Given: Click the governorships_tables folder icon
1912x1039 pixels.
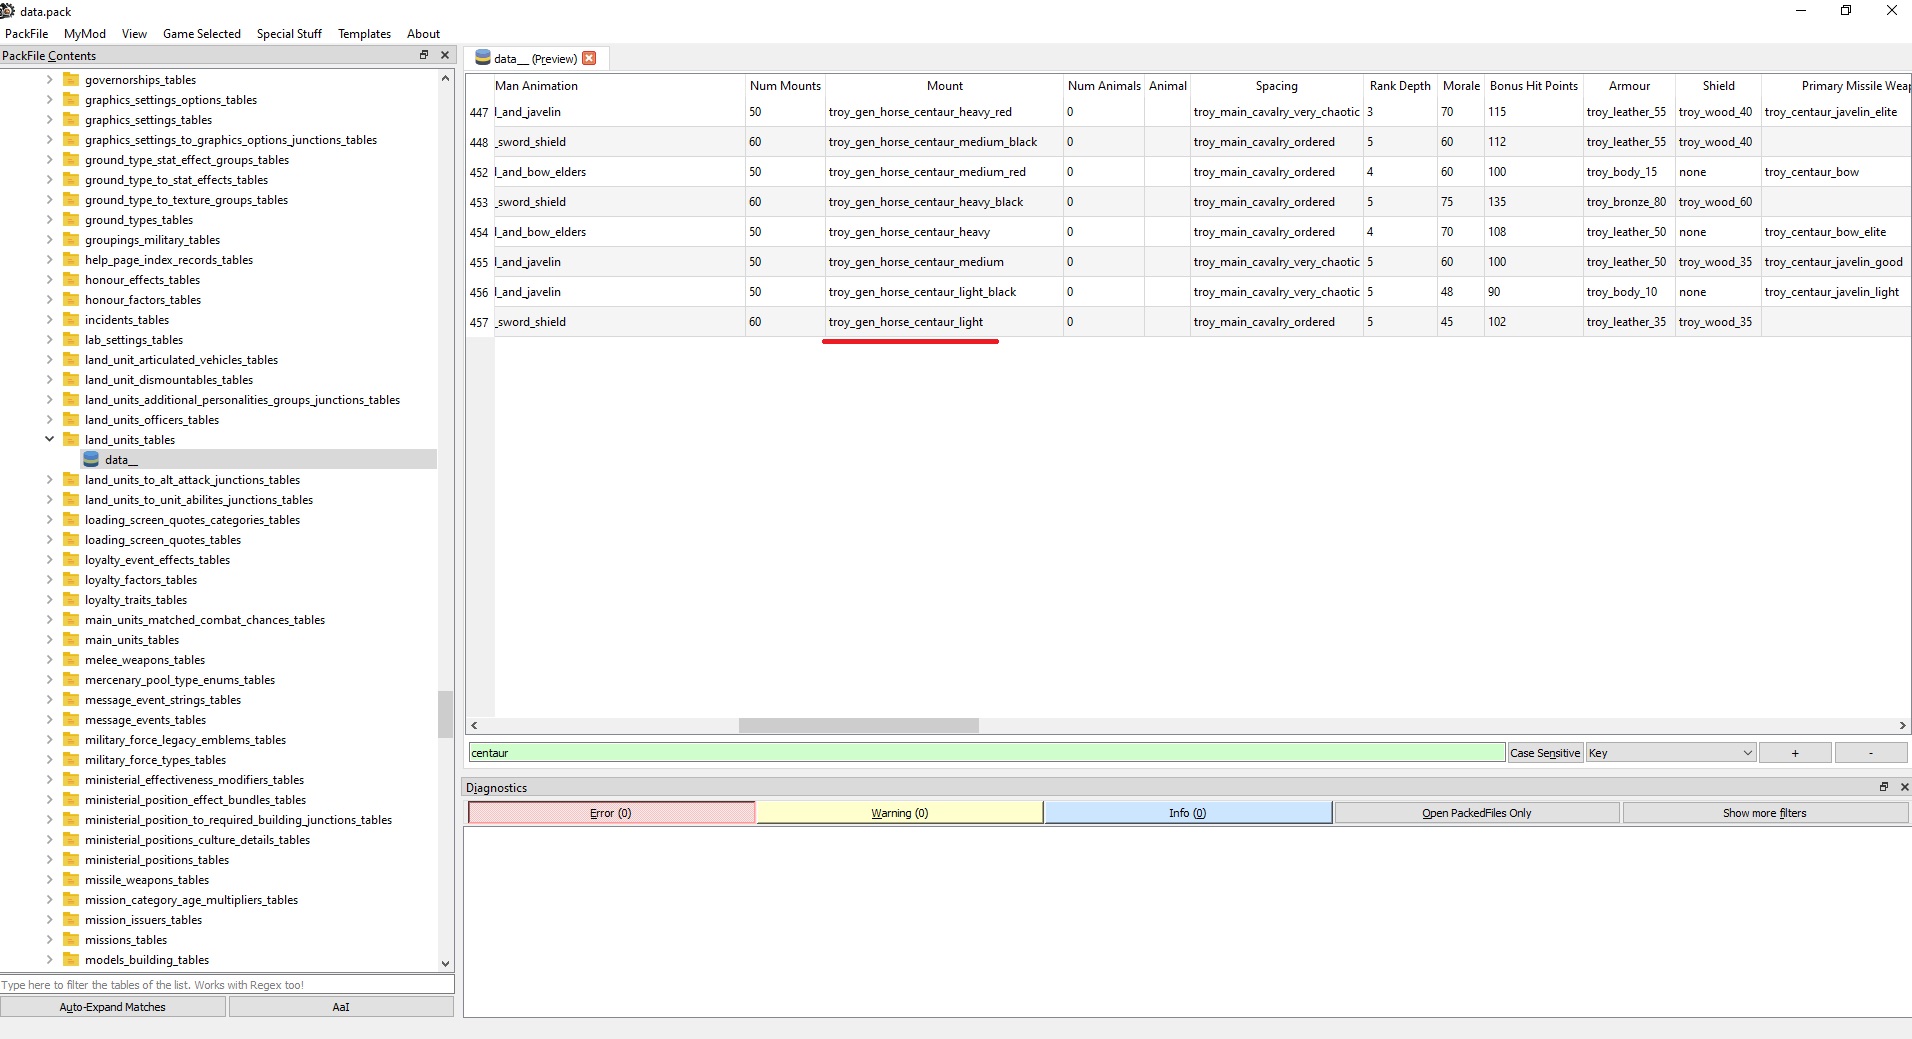Looking at the screenshot, I should pos(71,79).
